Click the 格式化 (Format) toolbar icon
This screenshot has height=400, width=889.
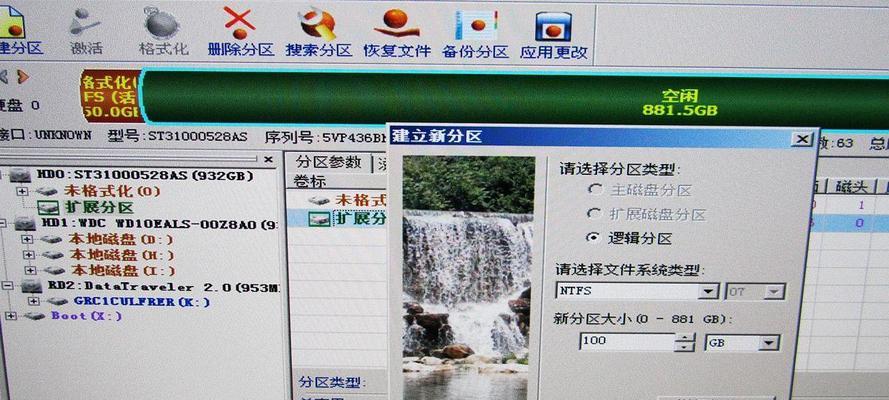click(x=163, y=31)
